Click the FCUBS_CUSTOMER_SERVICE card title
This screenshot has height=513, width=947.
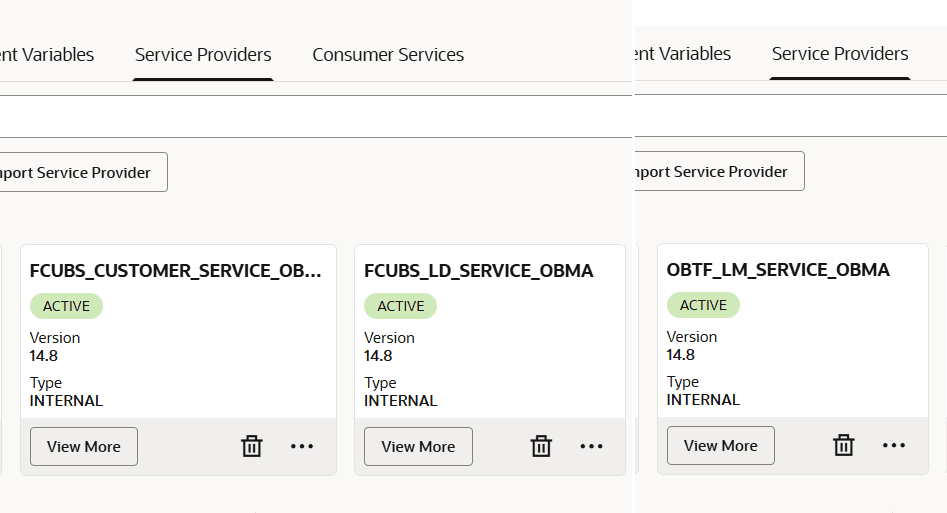(x=176, y=271)
